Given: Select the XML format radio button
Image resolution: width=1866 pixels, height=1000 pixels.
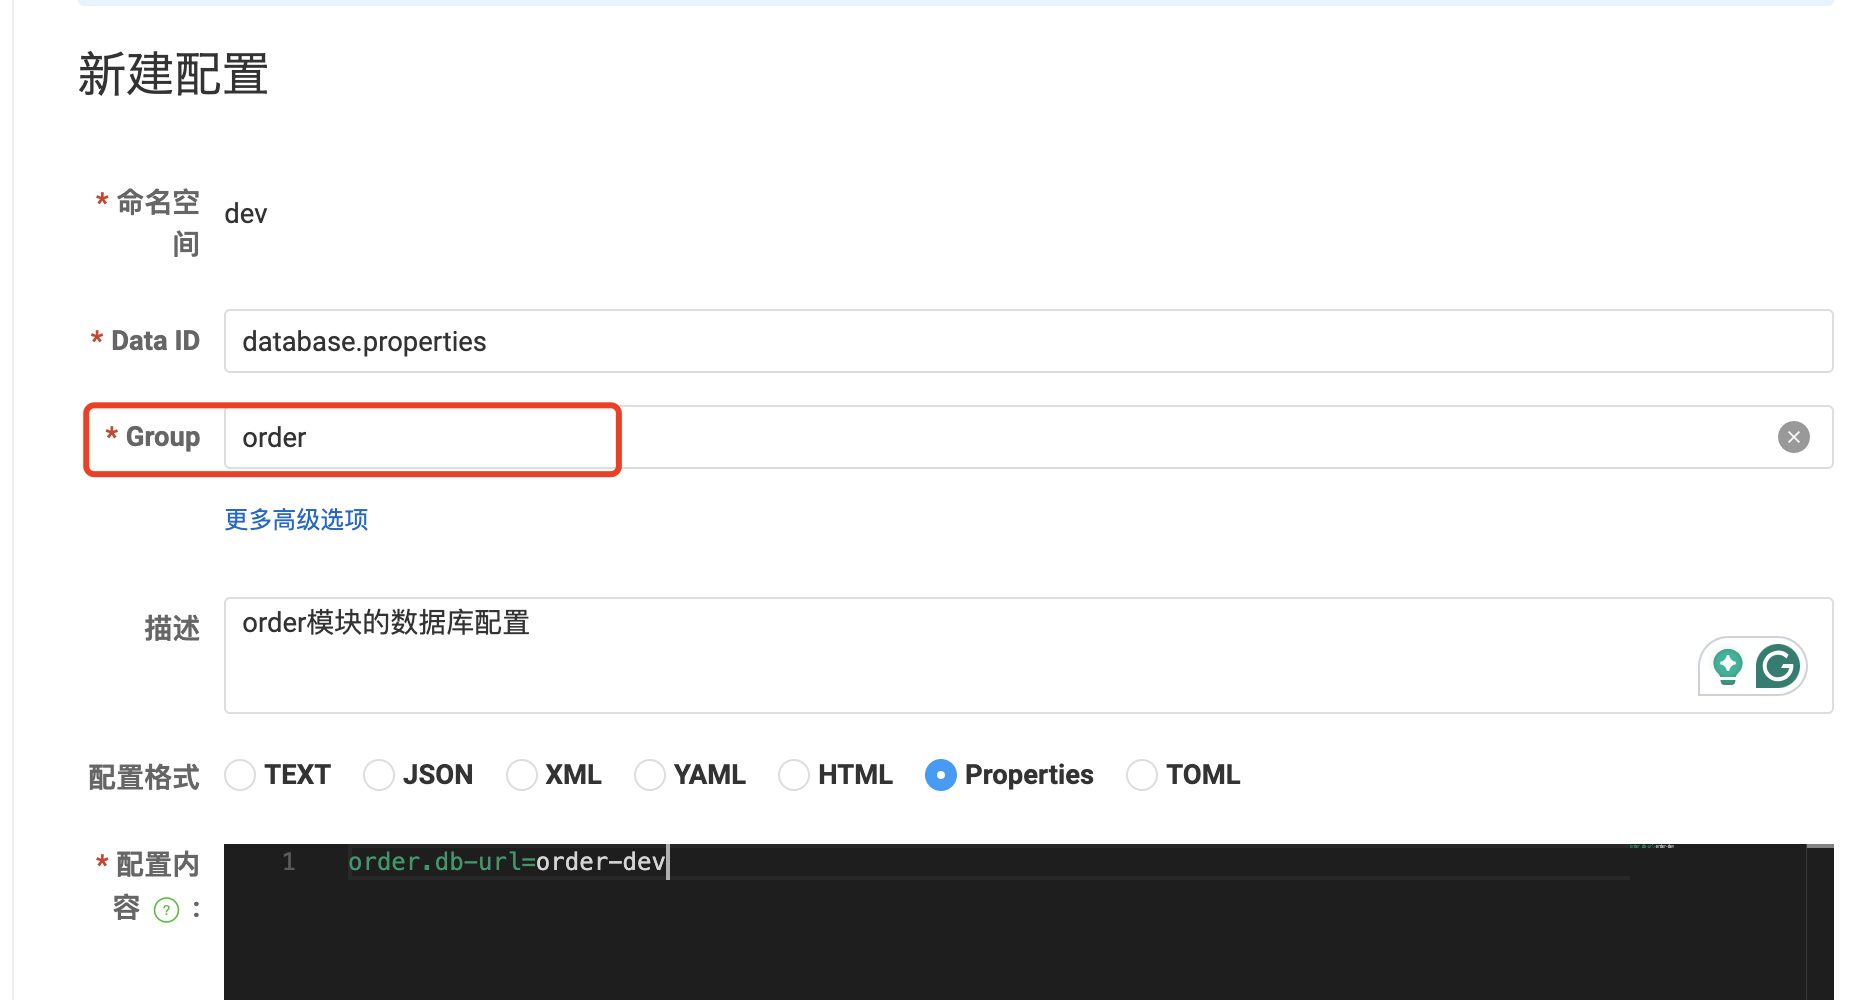Looking at the screenshot, I should 522,775.
